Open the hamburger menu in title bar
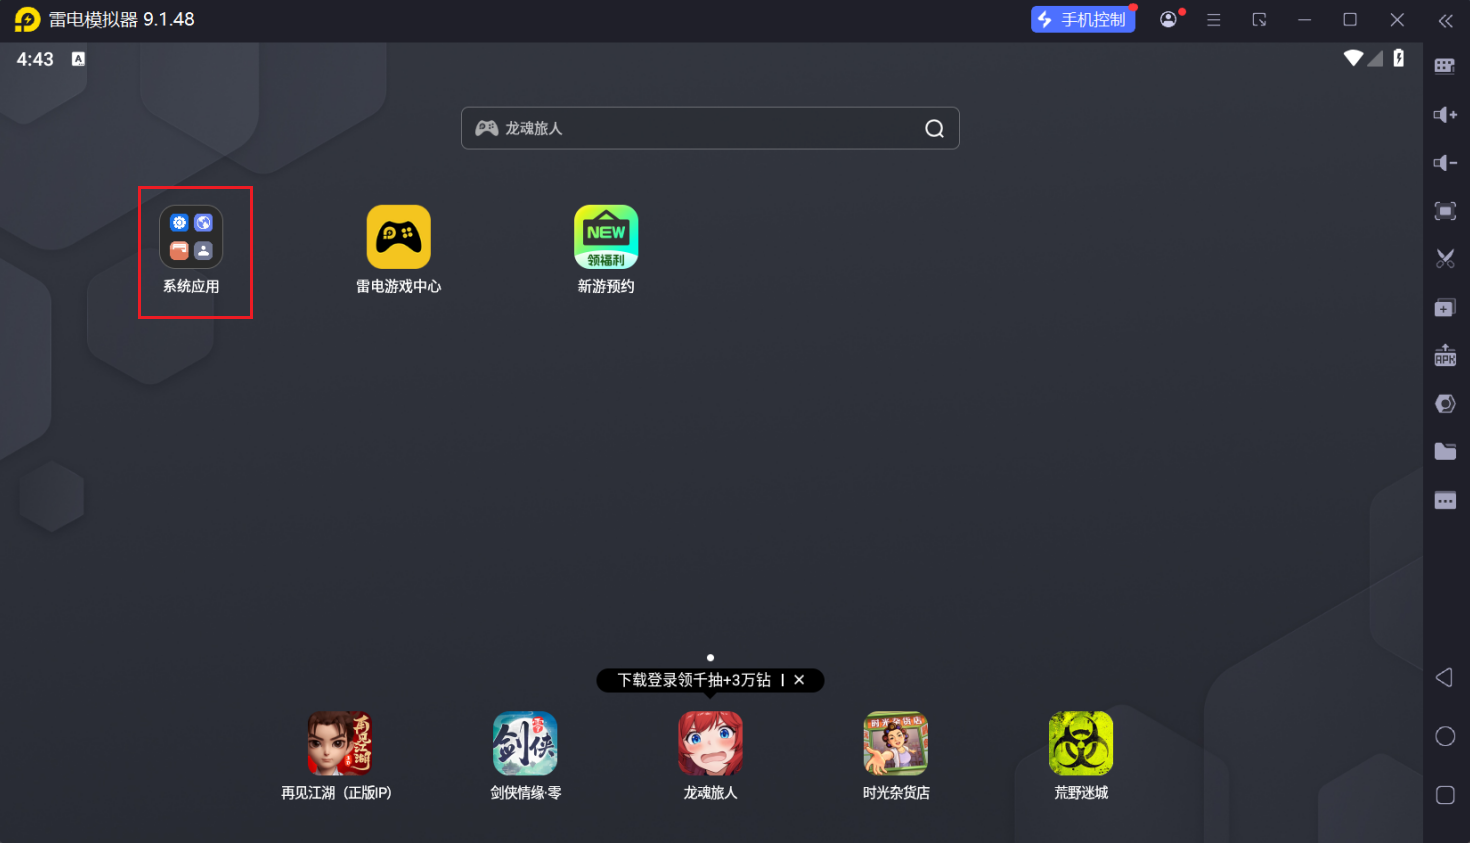The height and width of the screenshot is (843, 1470). pos(1213,19)
